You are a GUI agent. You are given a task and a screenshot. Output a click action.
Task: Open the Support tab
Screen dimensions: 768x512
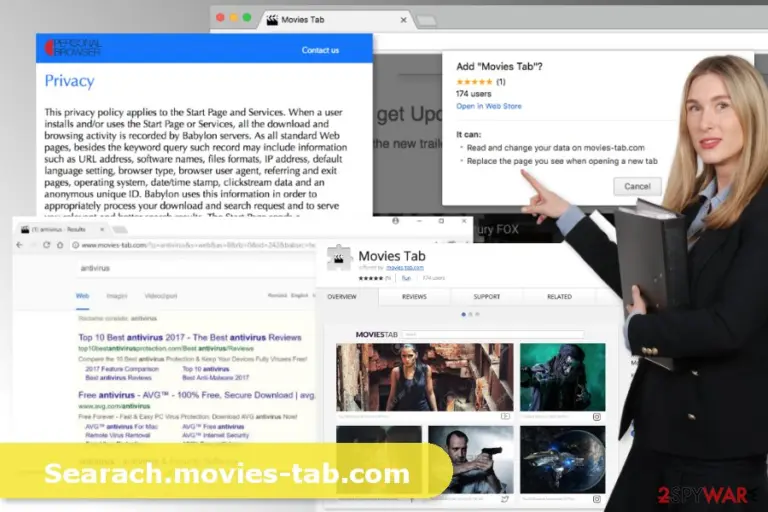pos(486,296)
